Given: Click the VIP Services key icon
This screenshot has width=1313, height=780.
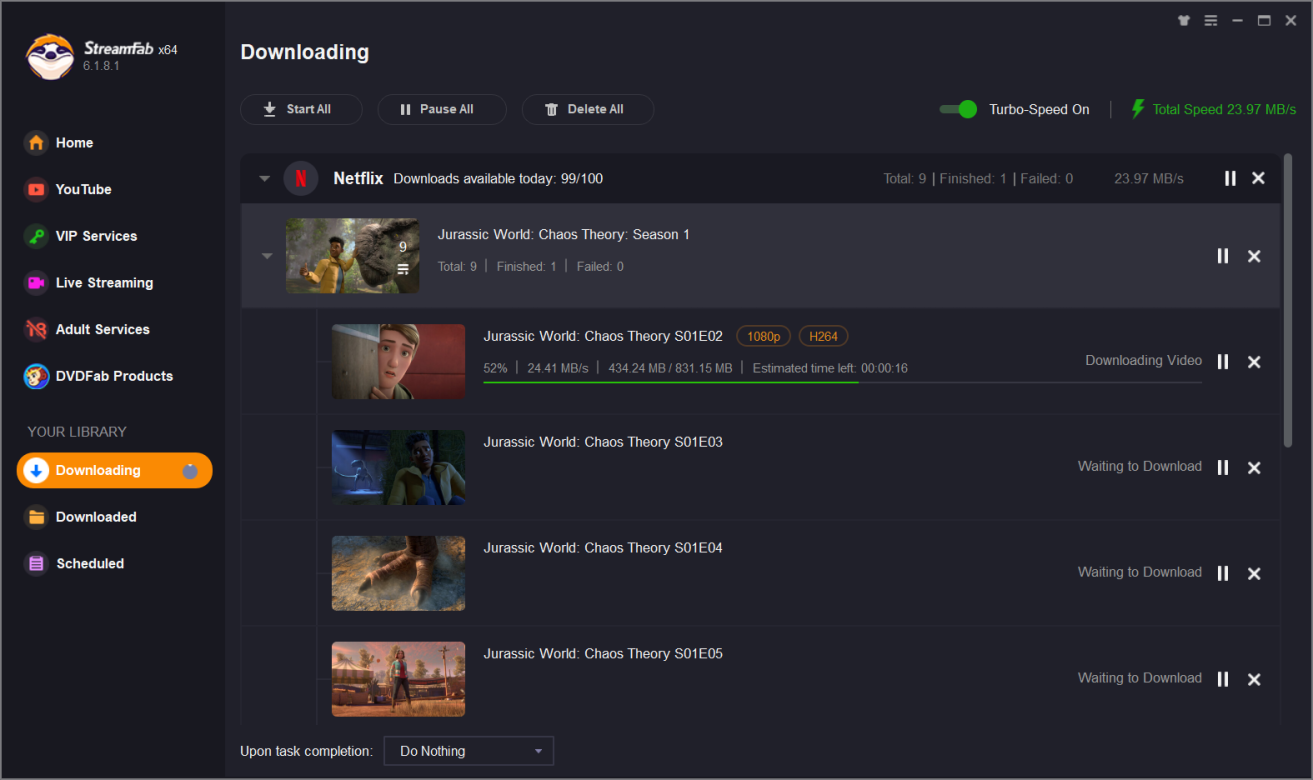Looking at the screenshot, I should click(36, 236).
